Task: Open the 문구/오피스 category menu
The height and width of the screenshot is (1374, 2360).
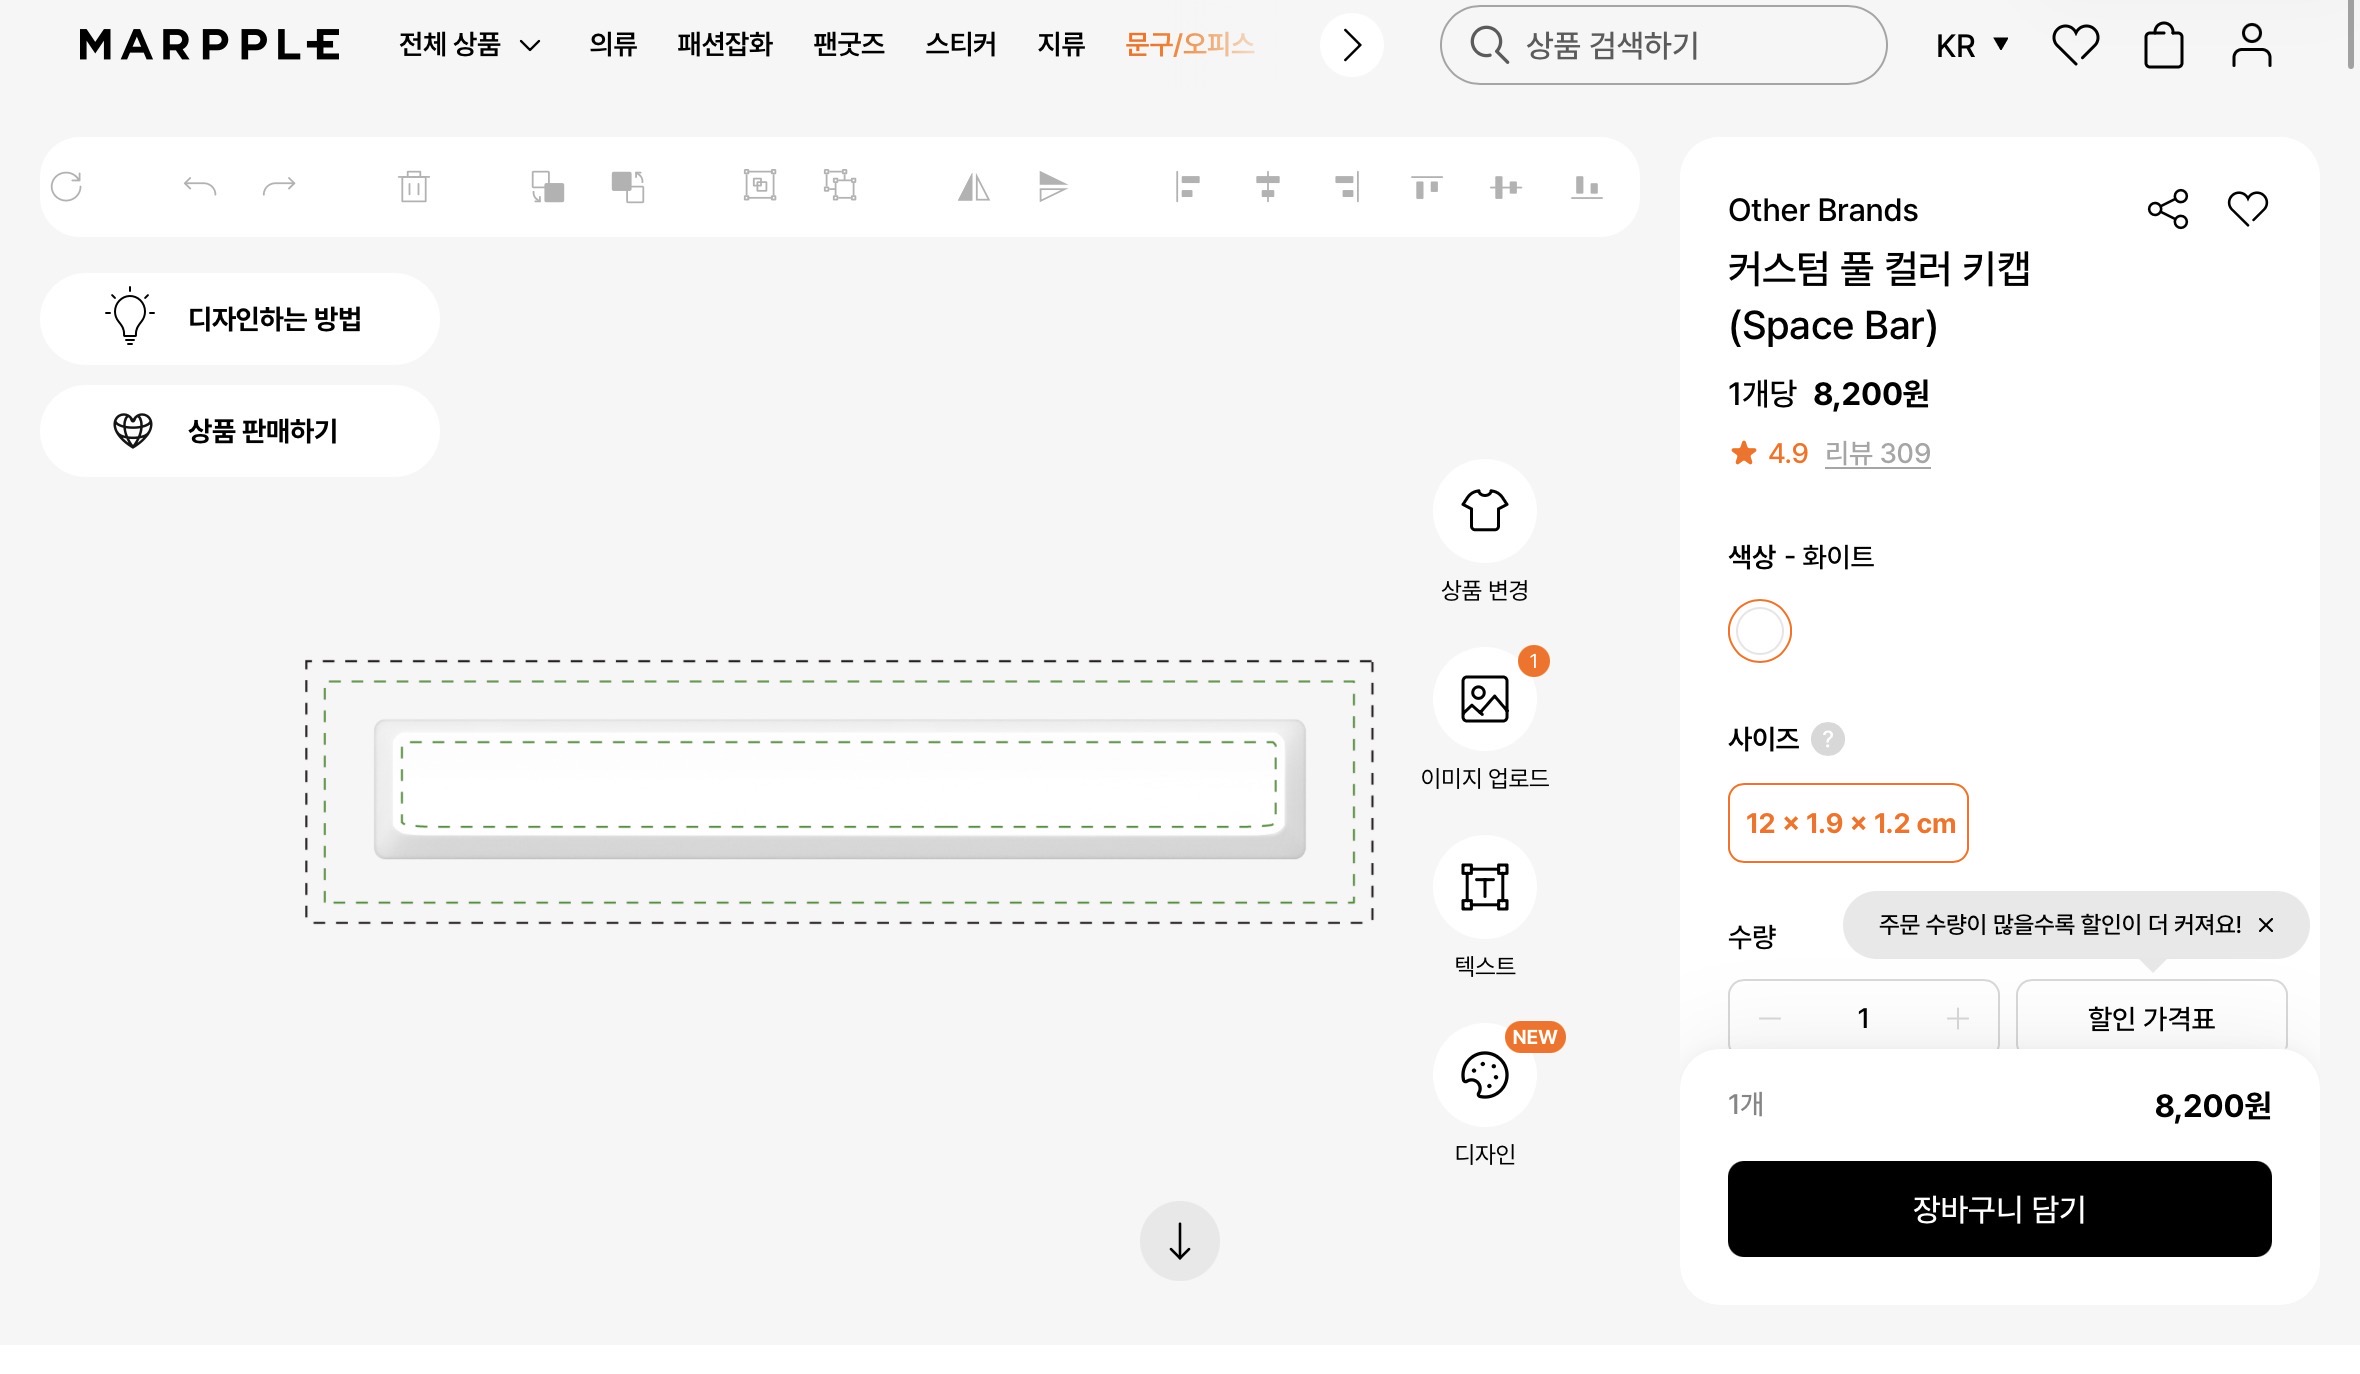Action: point(1188,45)
